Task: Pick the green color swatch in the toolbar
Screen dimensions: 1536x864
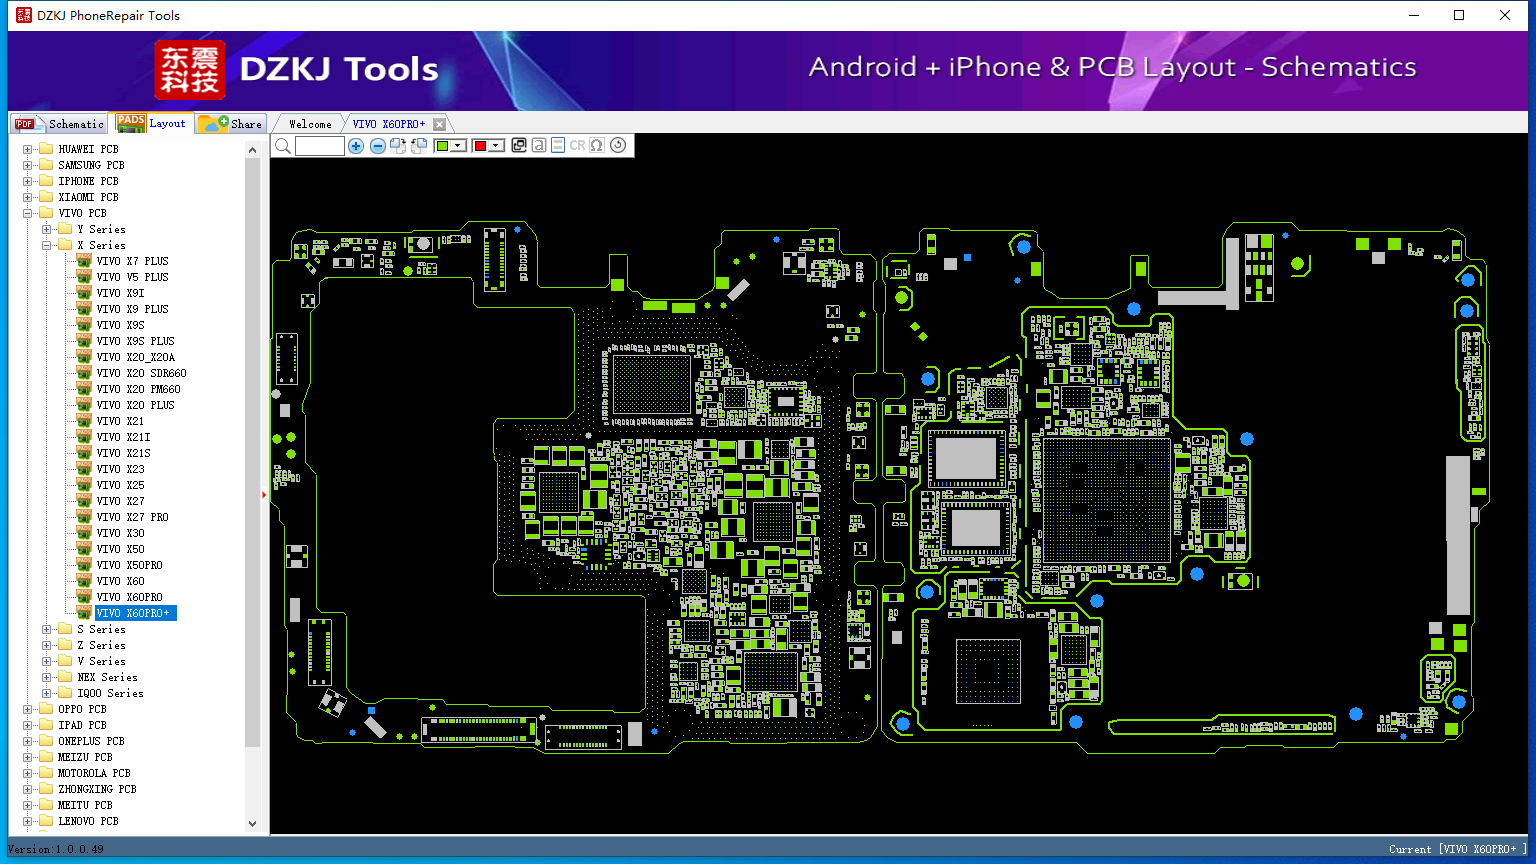Action: pos(442,146)
